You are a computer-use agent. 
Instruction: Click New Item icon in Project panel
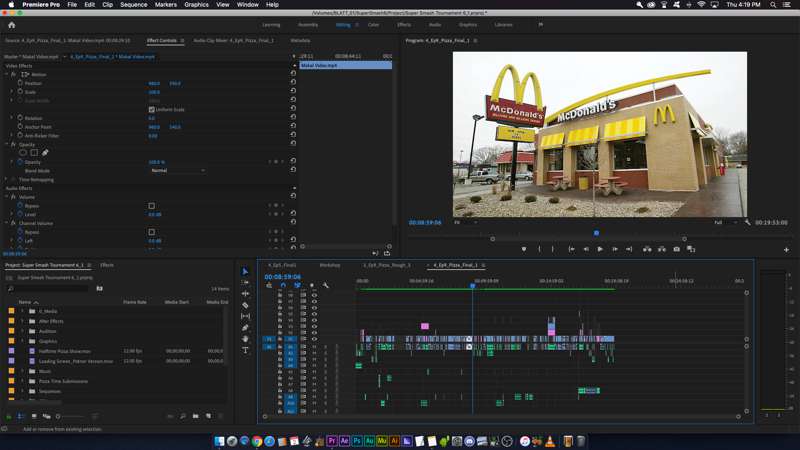point(208,416)
